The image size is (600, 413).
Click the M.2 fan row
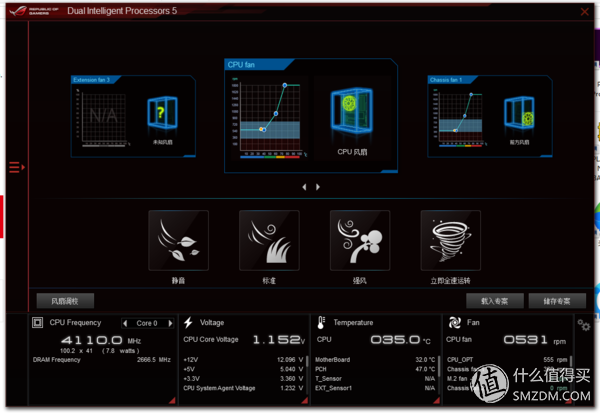click(x=507, y=379)
